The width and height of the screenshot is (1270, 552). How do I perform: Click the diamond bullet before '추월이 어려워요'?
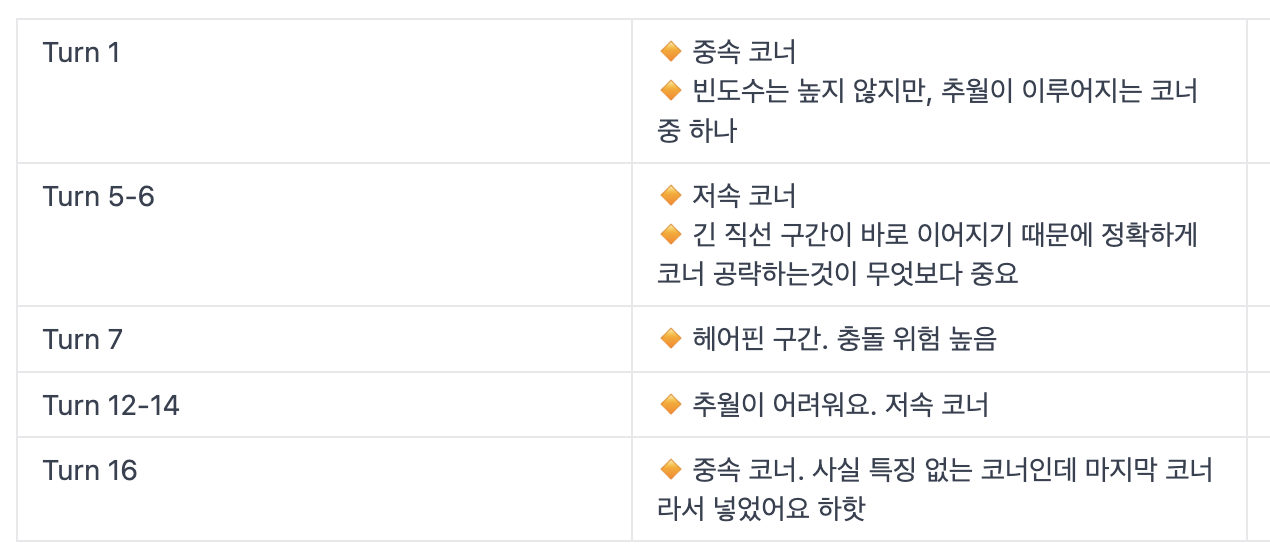click(x=670, y=405)
